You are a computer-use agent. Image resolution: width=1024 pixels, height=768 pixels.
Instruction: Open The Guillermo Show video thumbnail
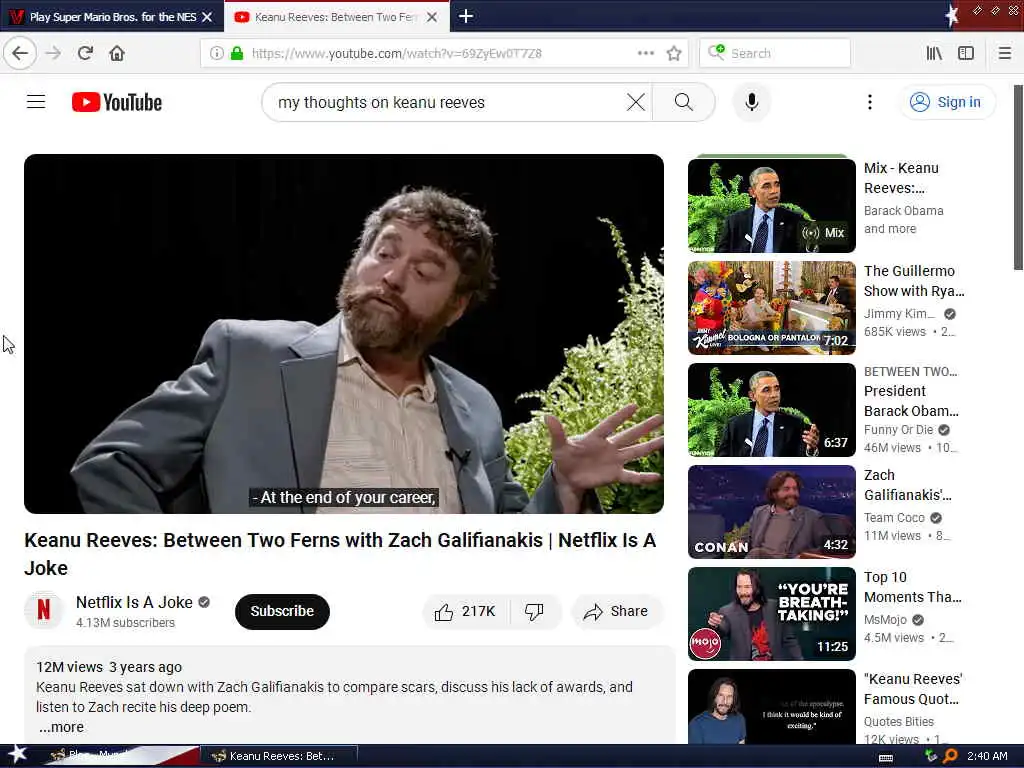772,308
